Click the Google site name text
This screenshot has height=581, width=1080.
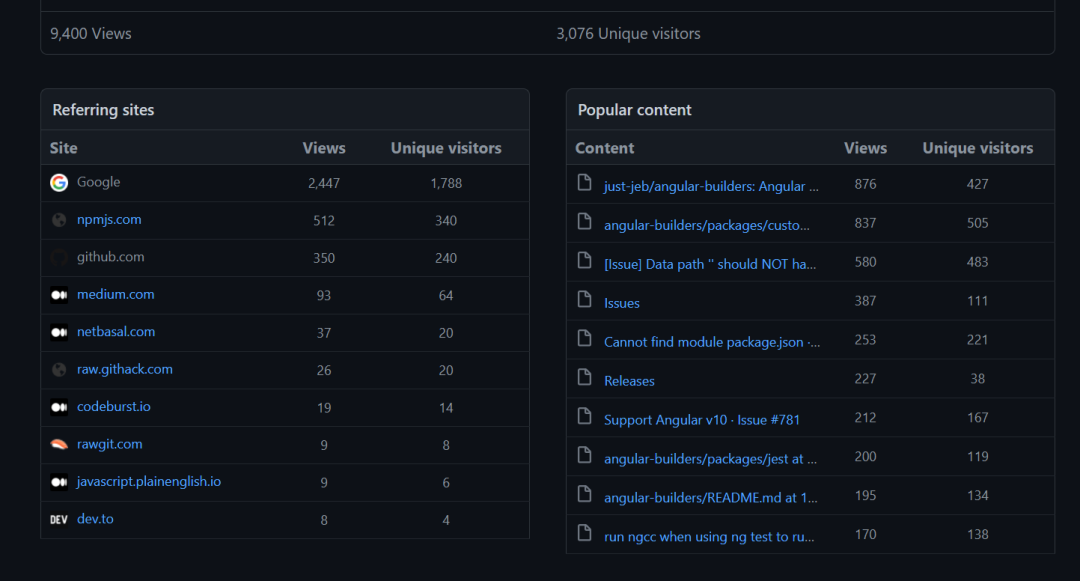[98, 182]
